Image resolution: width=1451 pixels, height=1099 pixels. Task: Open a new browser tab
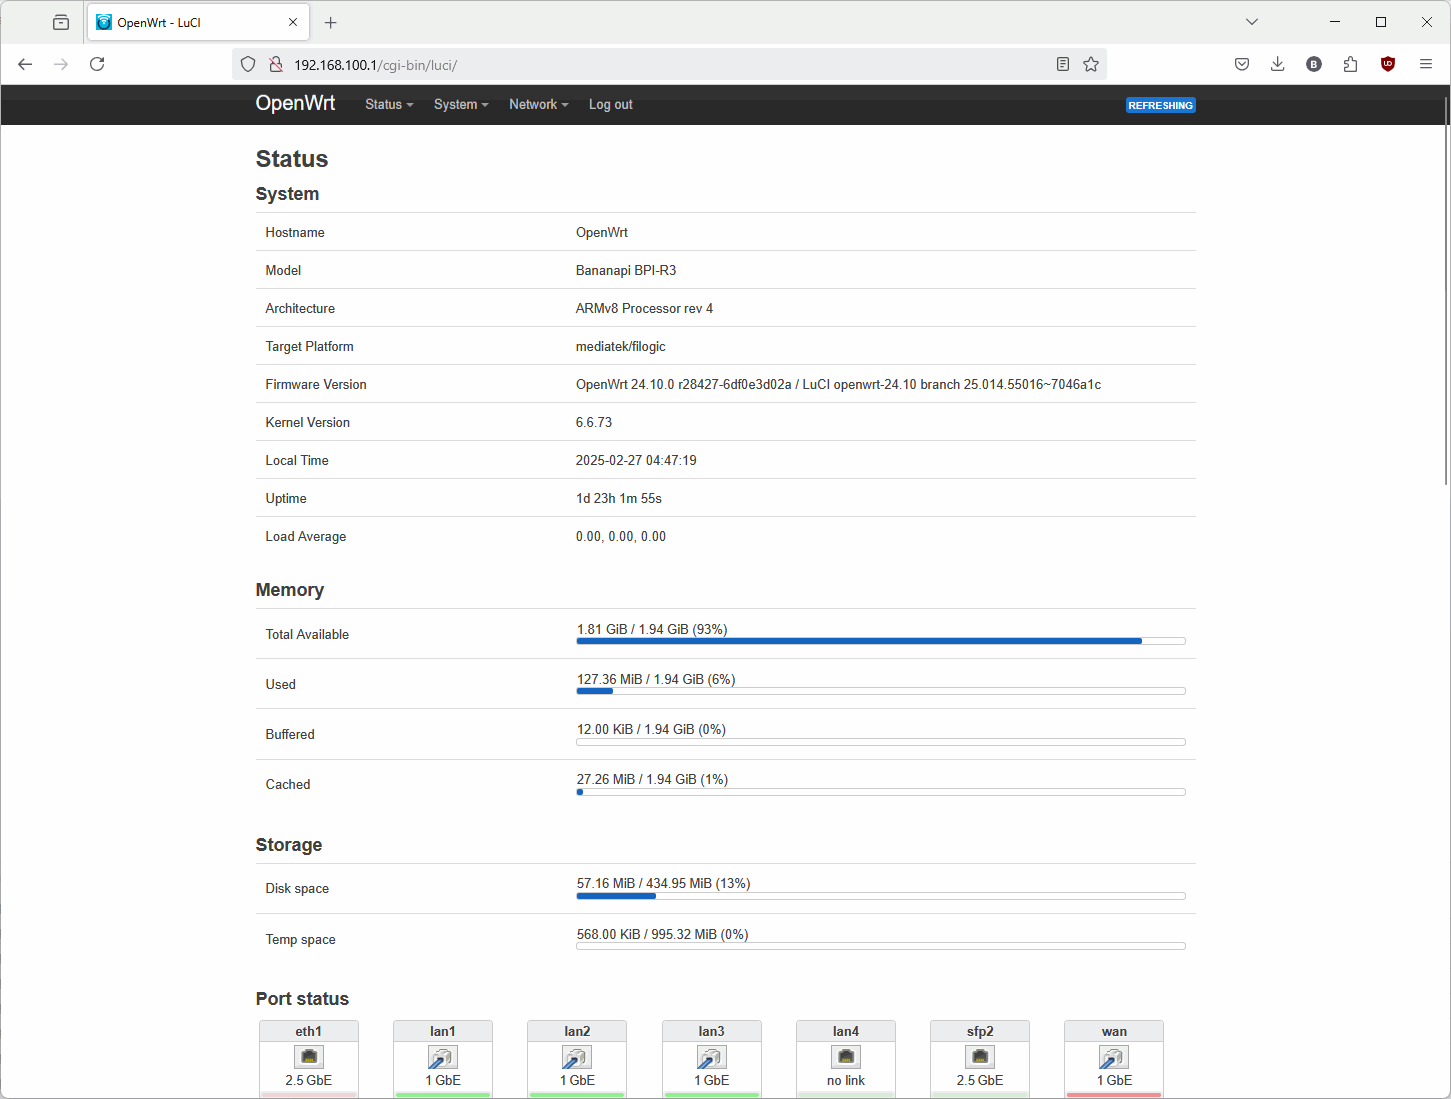(x=331, y=22)
